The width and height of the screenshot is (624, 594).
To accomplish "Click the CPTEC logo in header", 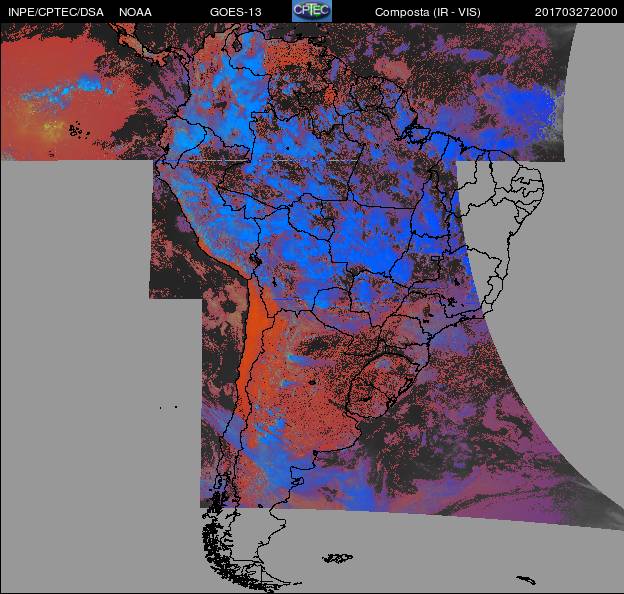I will (312, 11).
